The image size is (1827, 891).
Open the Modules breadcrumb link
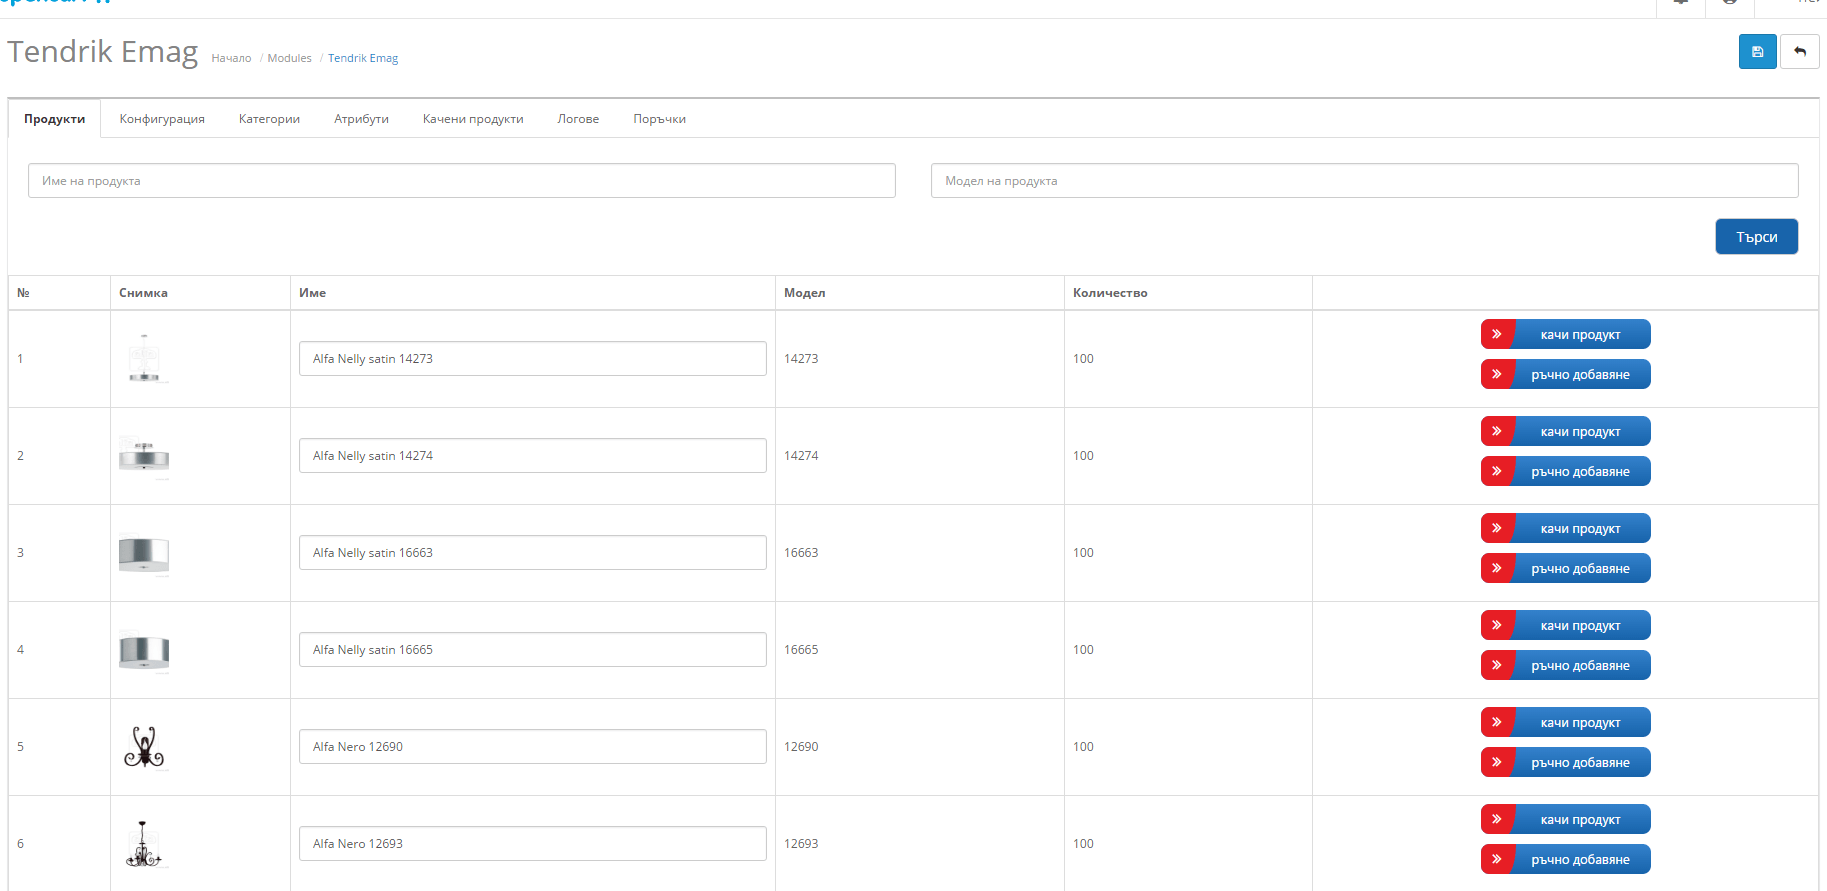(289, 58)
